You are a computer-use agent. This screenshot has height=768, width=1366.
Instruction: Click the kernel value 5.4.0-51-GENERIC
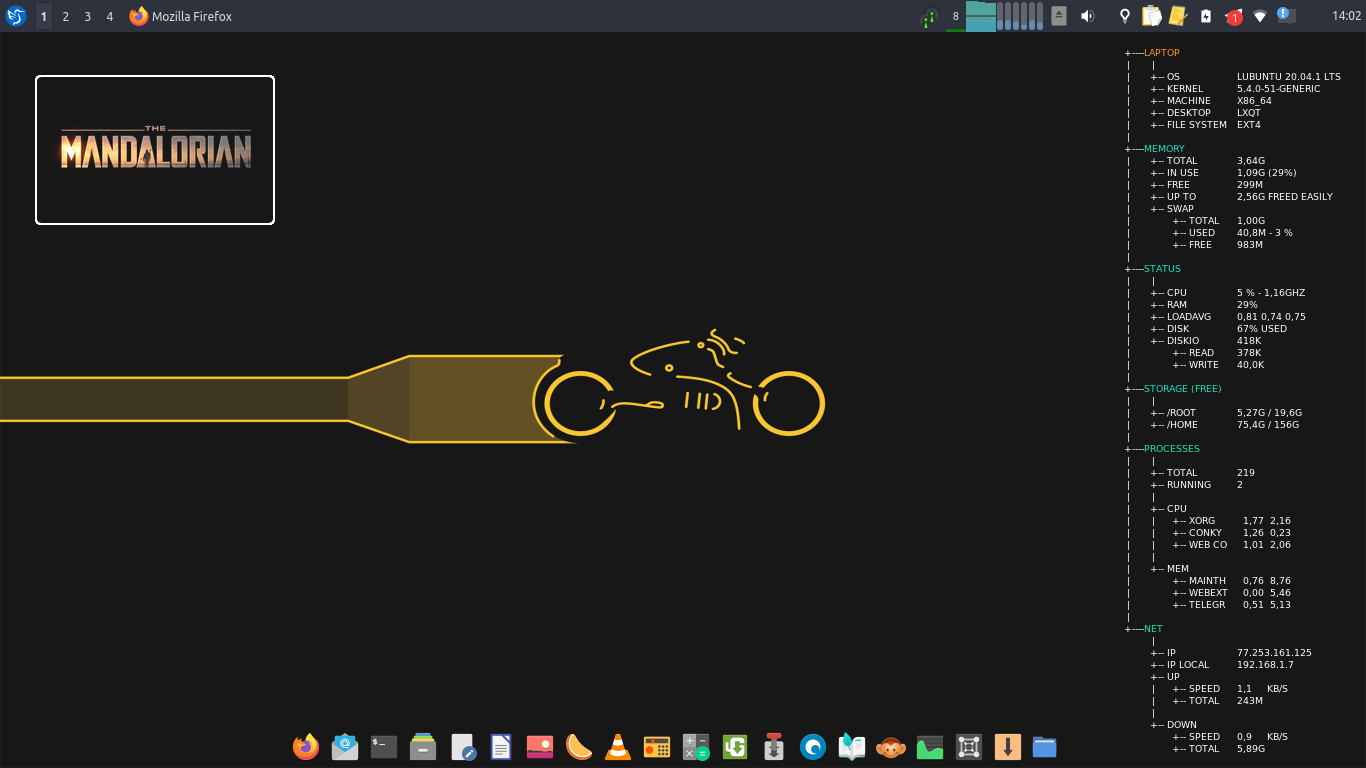(x=1278, y=89)
